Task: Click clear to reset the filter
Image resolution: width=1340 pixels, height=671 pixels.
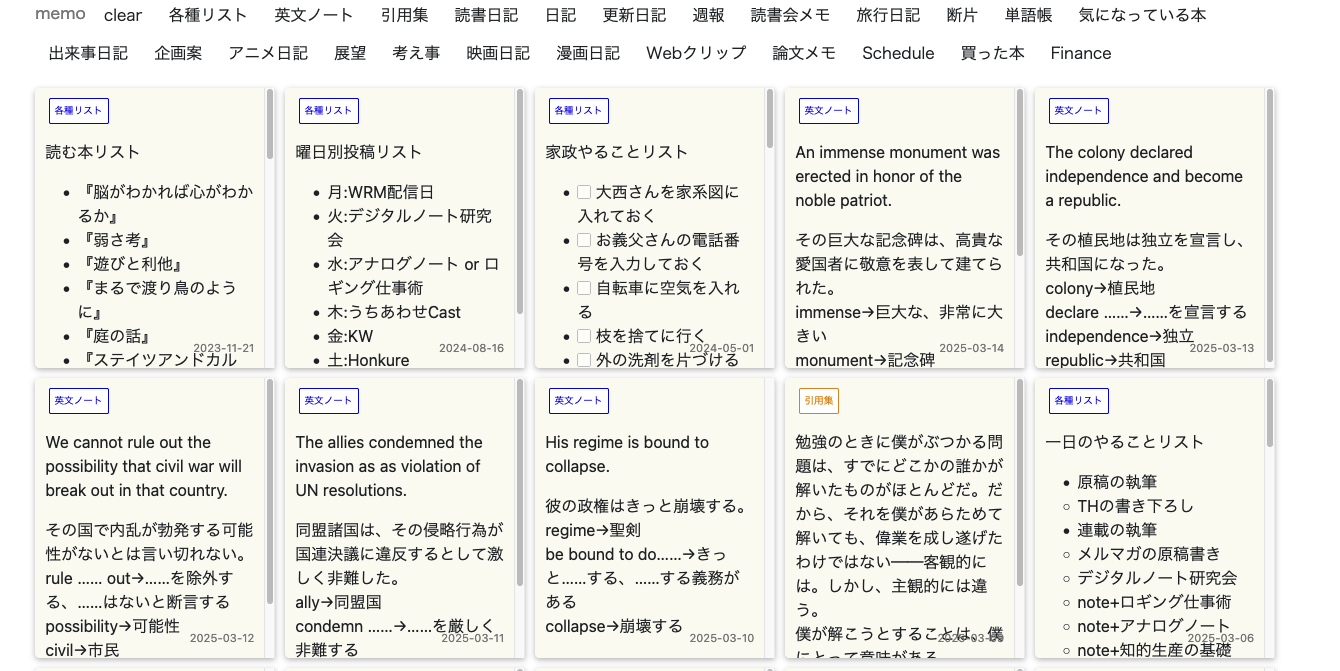Action: pos(123,15)
